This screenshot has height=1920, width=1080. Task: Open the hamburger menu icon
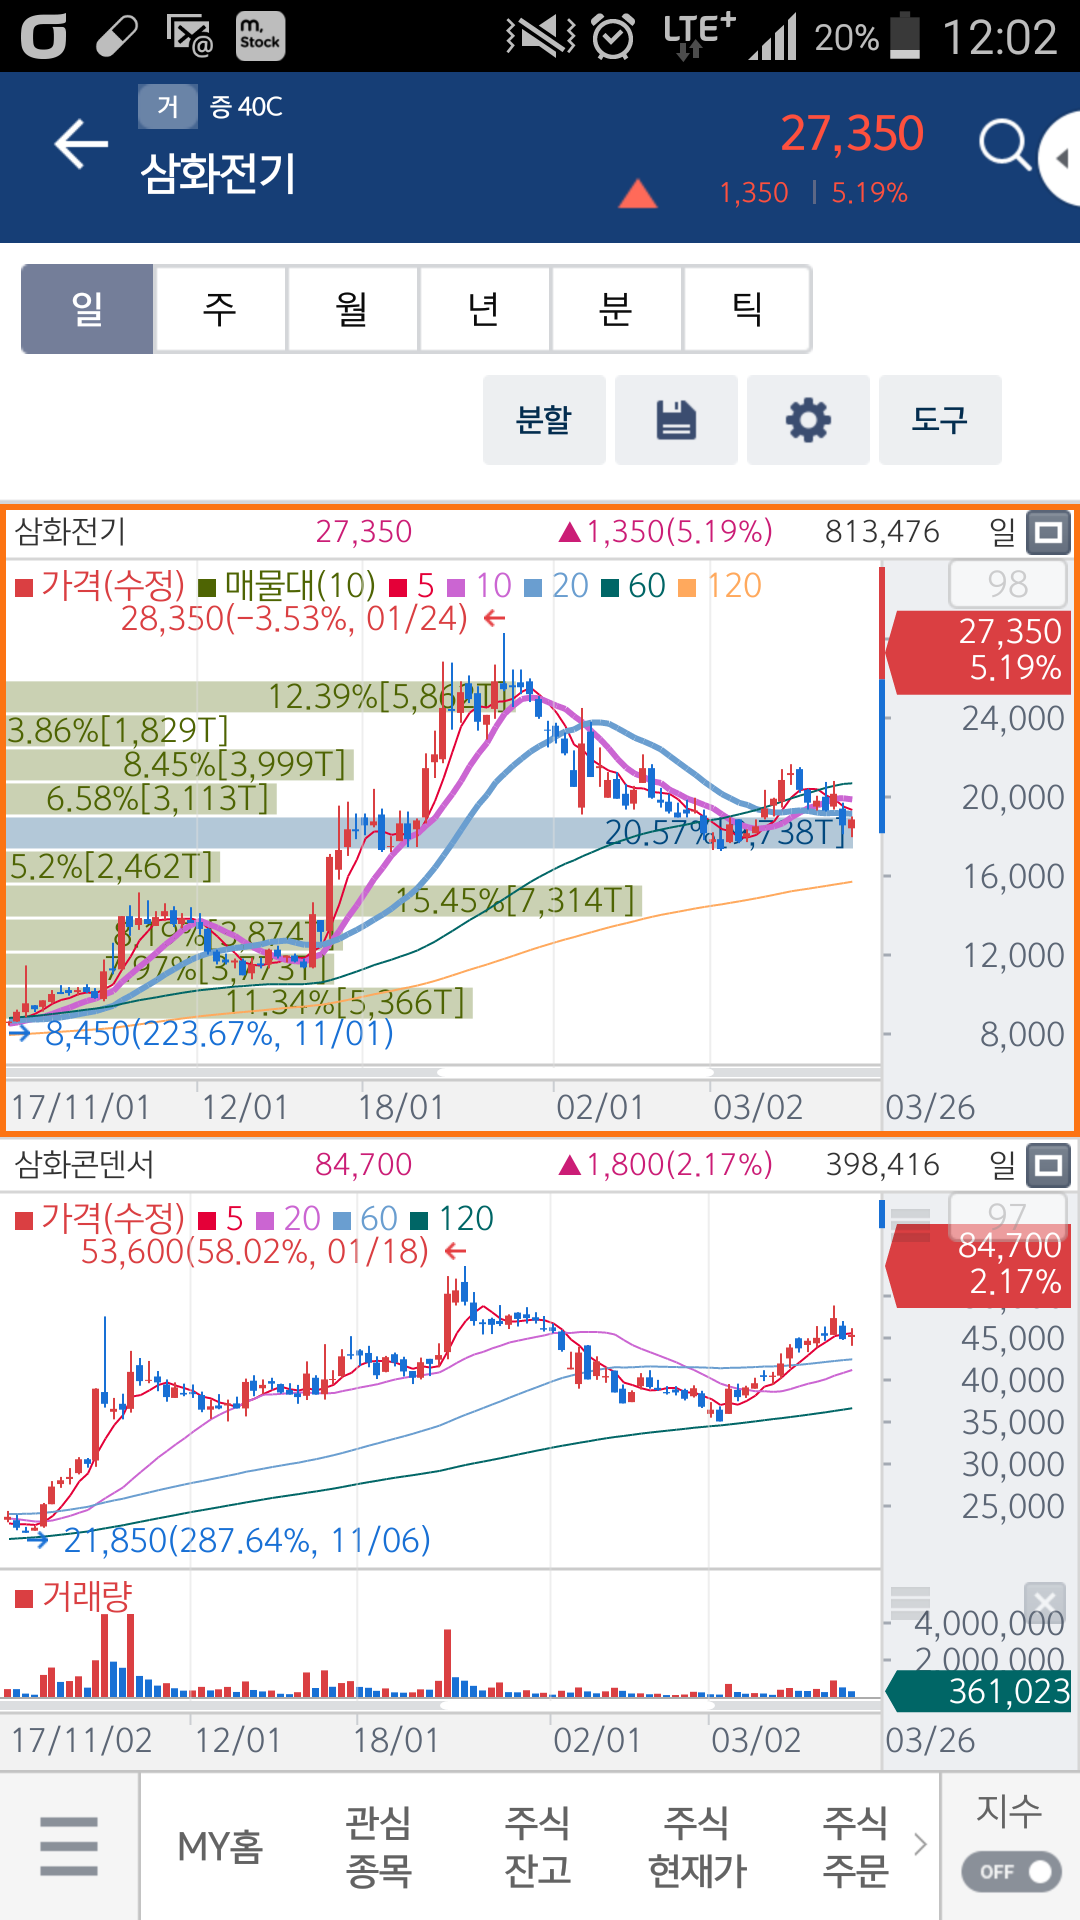[x=69, y=1846]
